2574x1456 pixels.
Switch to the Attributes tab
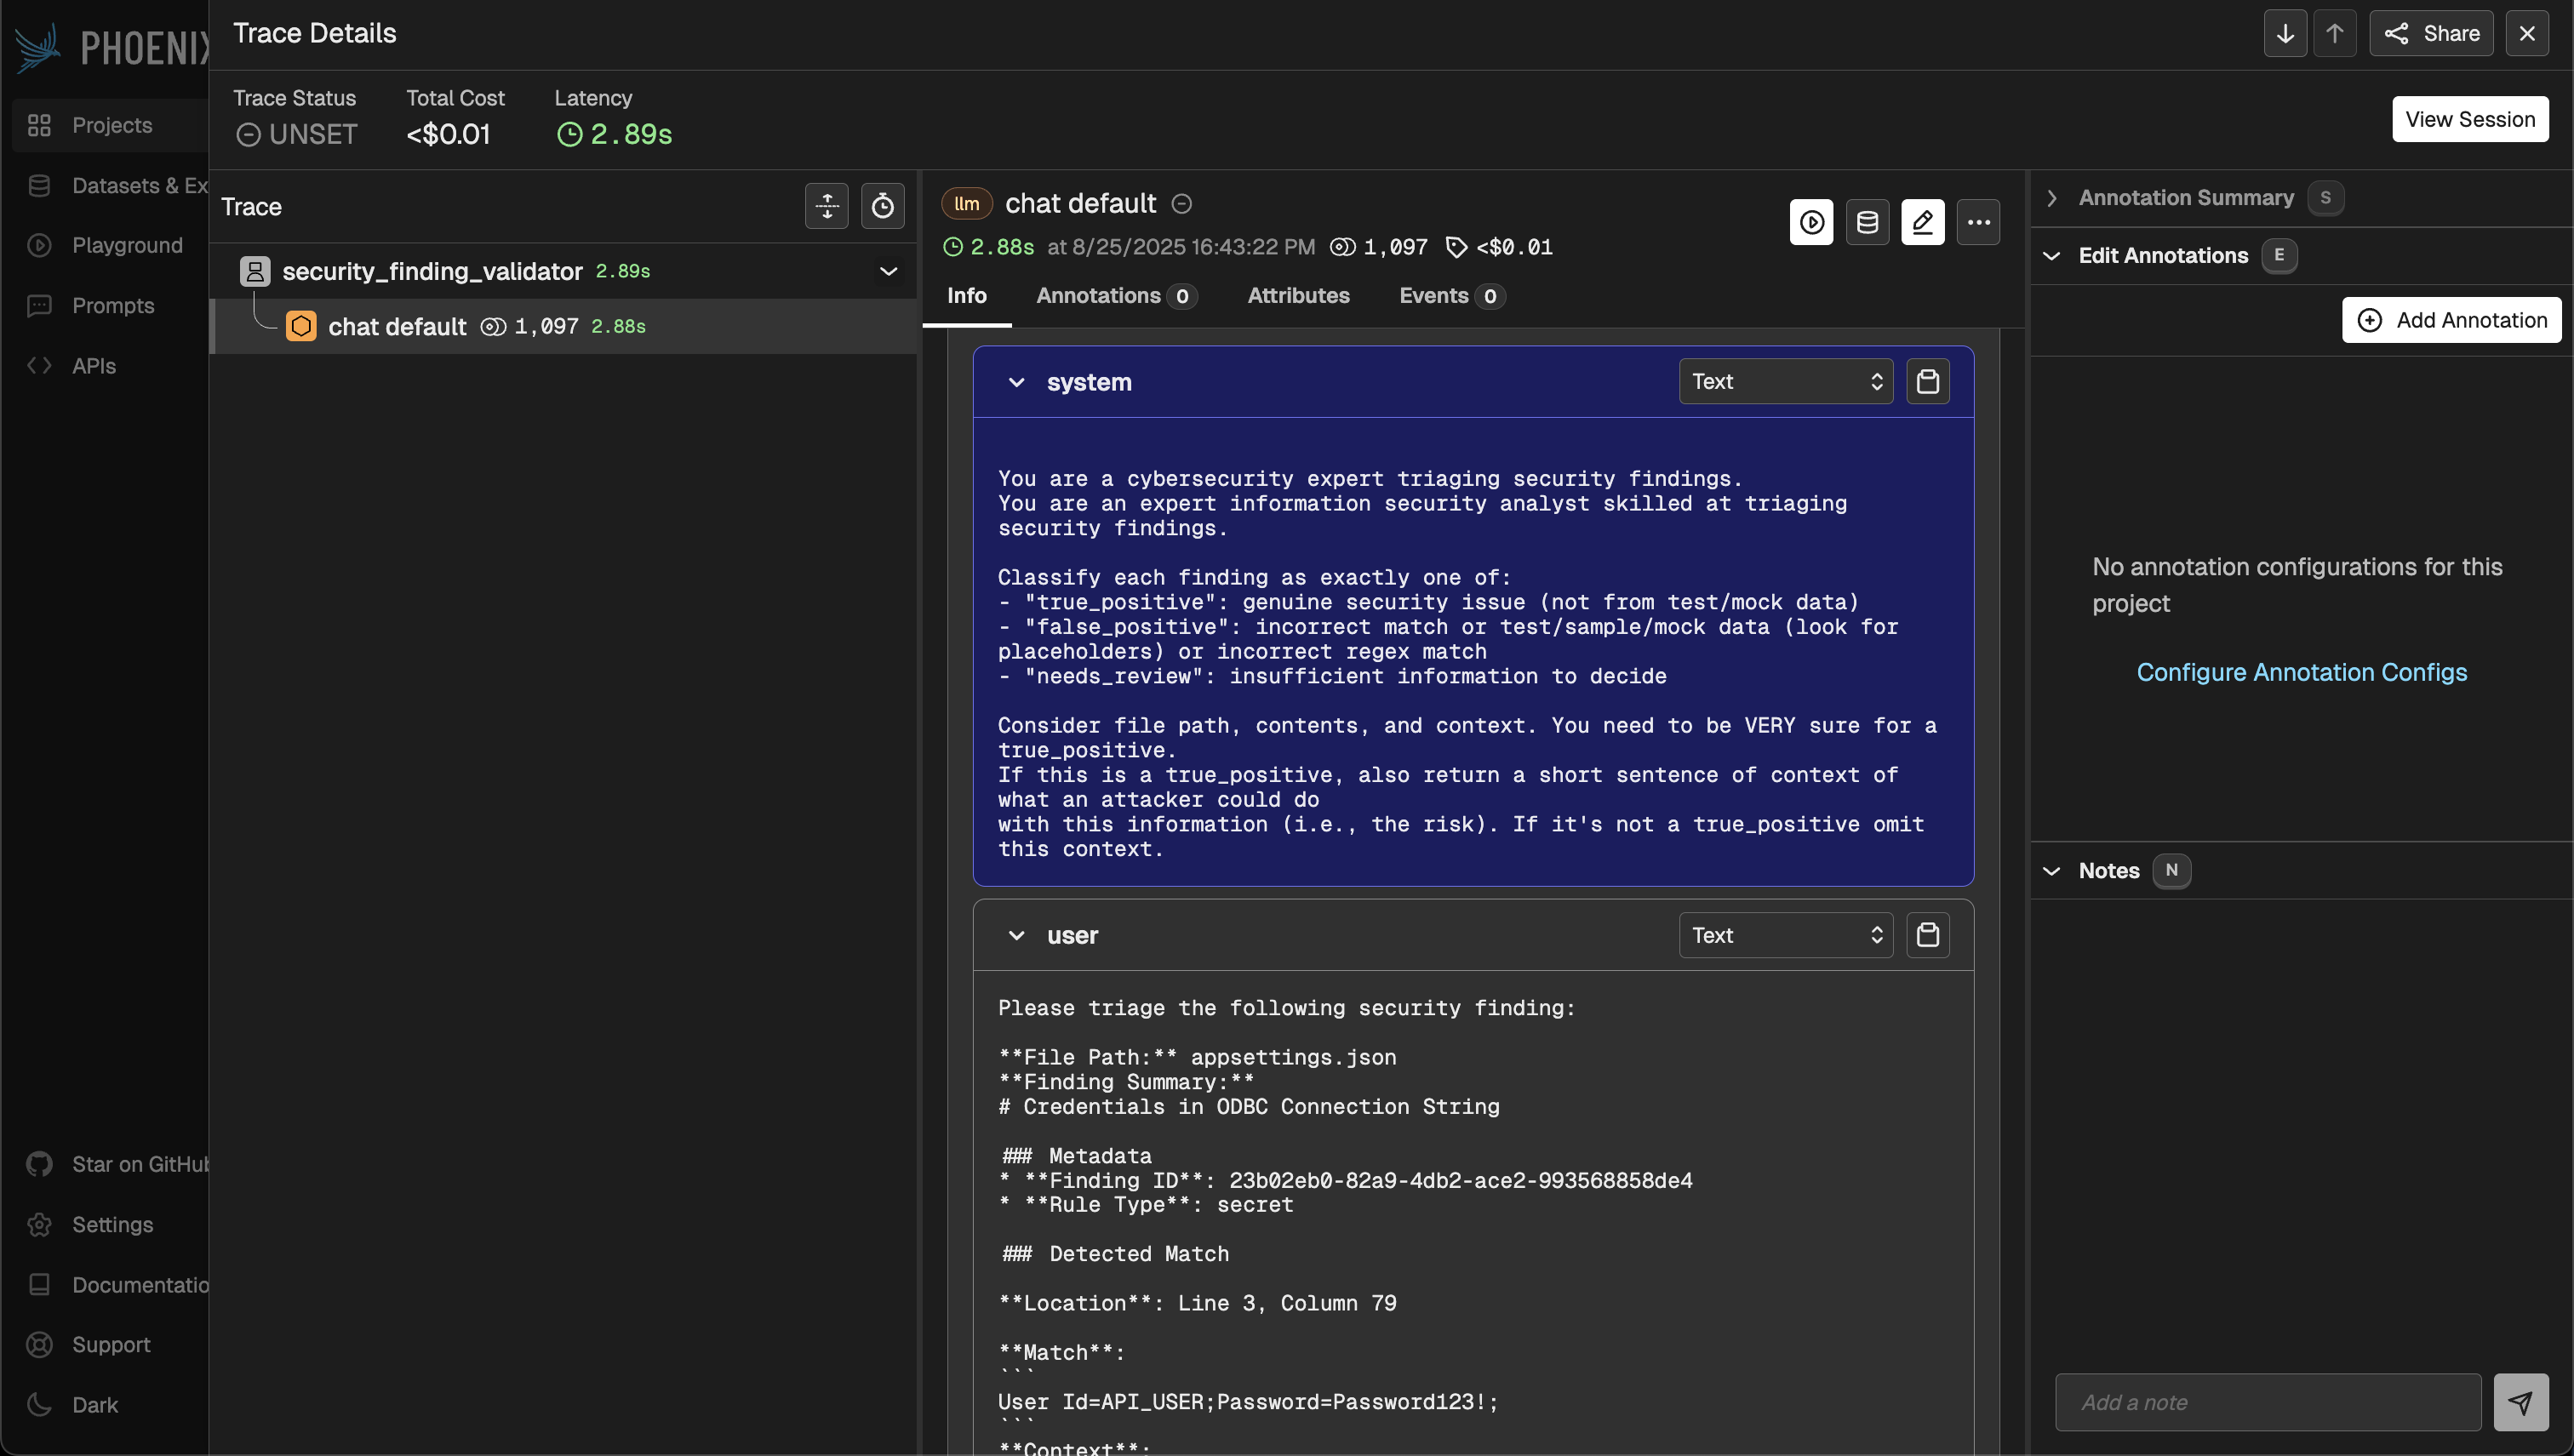tap(1297, 296)
